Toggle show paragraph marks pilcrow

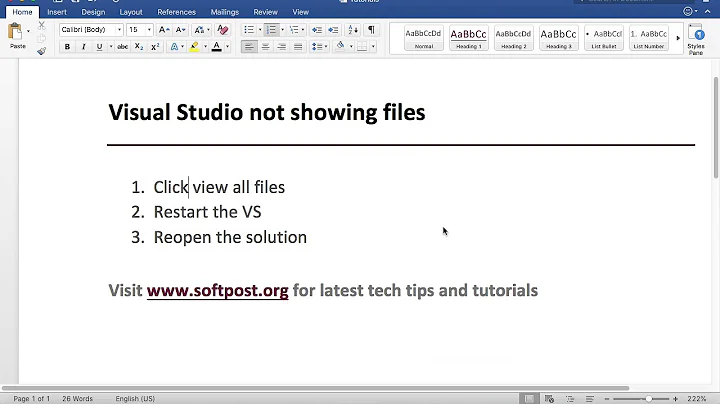point(371,30)
